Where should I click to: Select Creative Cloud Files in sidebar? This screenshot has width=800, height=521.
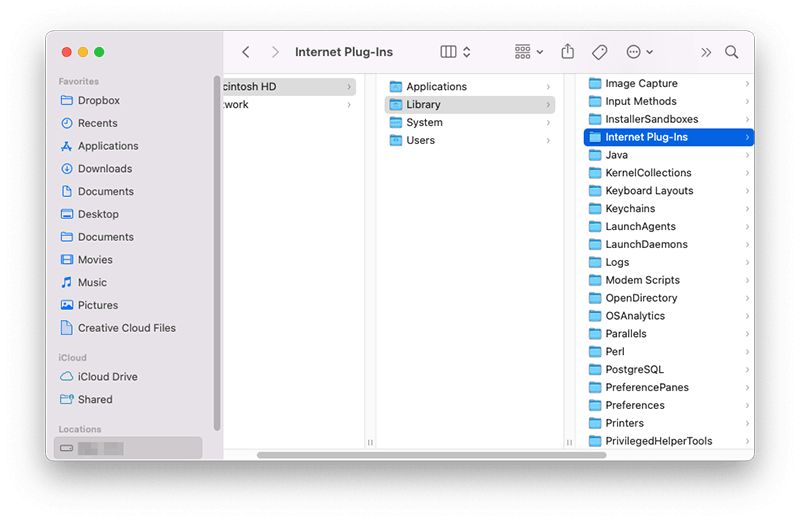click(126, 328)
